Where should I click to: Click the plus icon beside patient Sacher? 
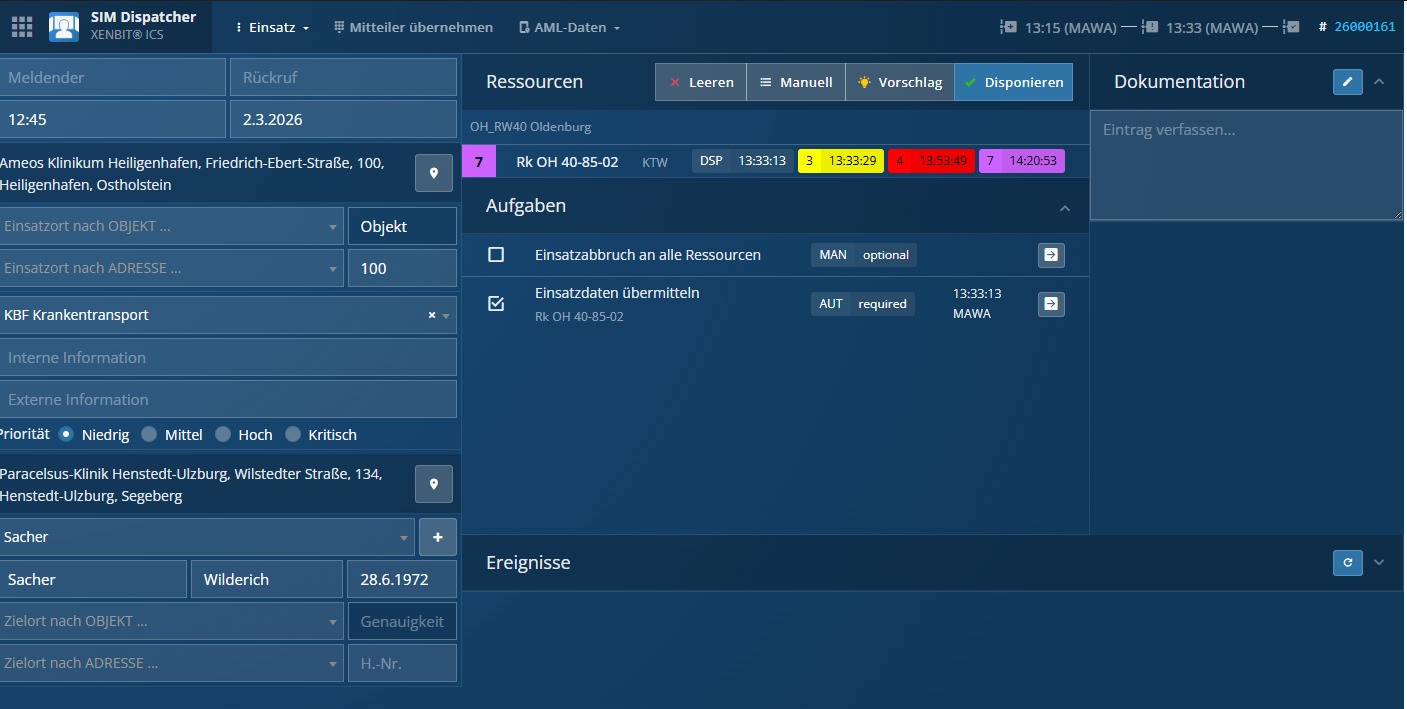(438, 537)
